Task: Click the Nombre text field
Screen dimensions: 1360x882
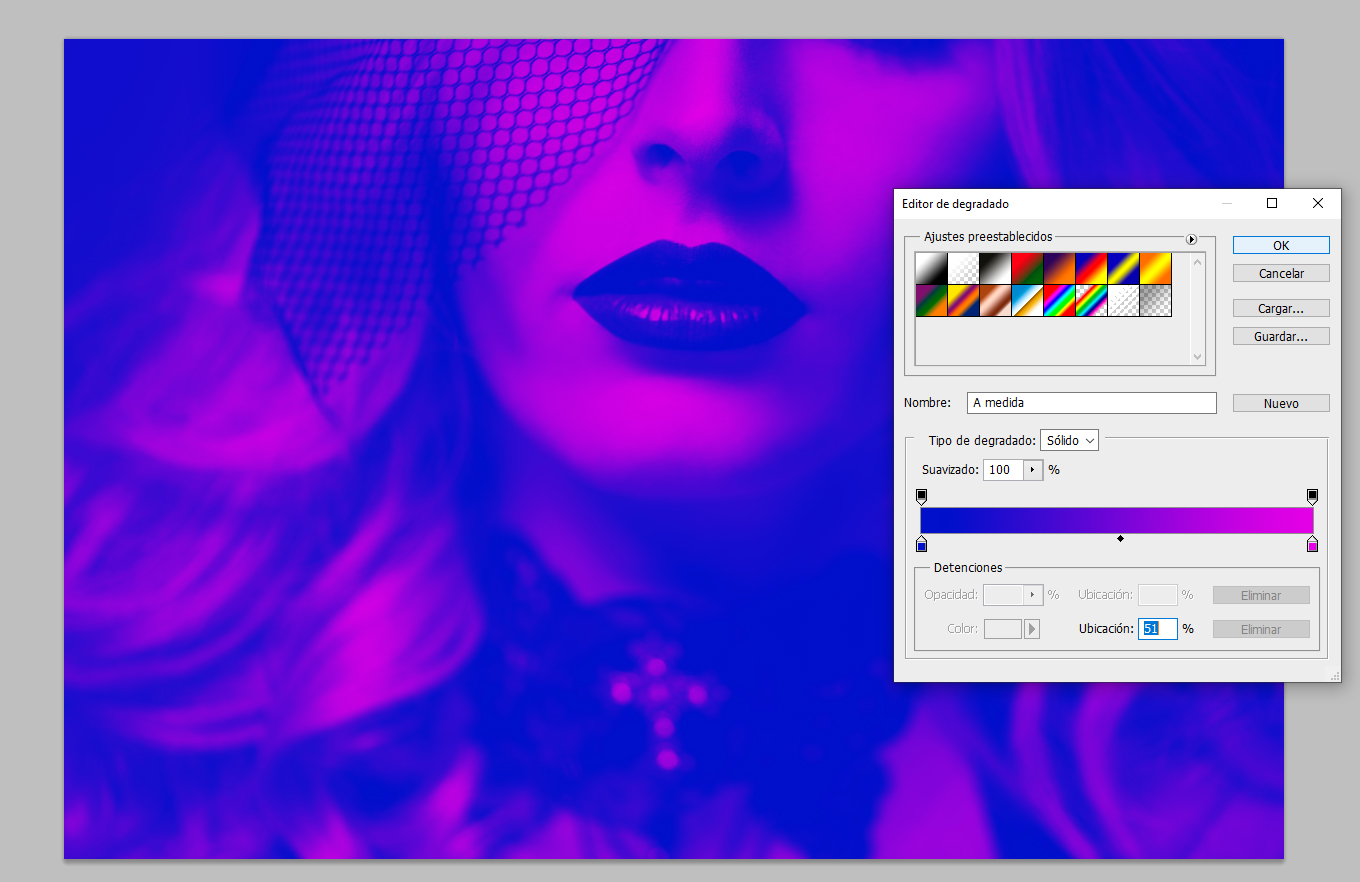Action: (x=1090, y=402)
